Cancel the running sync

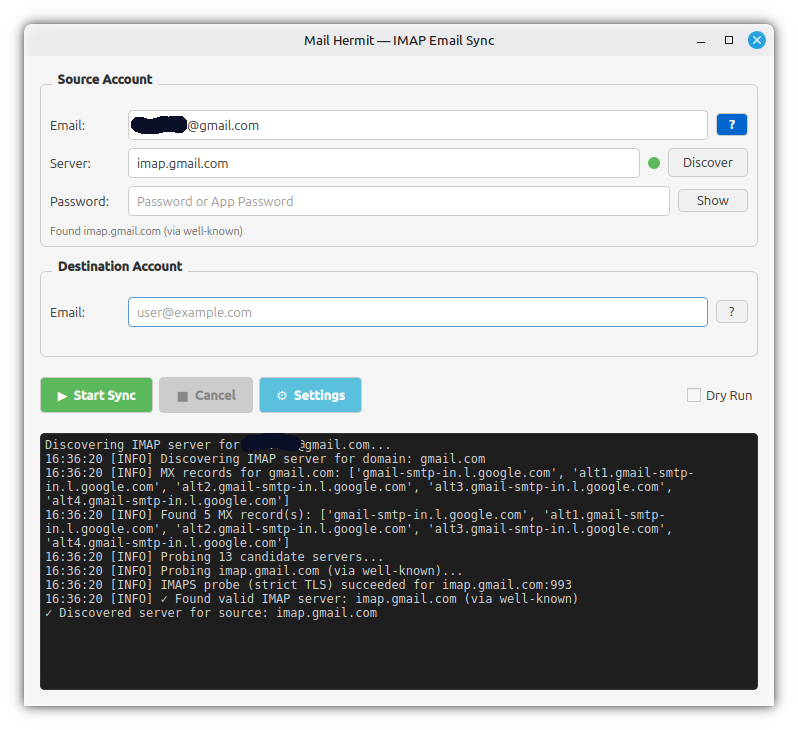click(x=206, y=395)
